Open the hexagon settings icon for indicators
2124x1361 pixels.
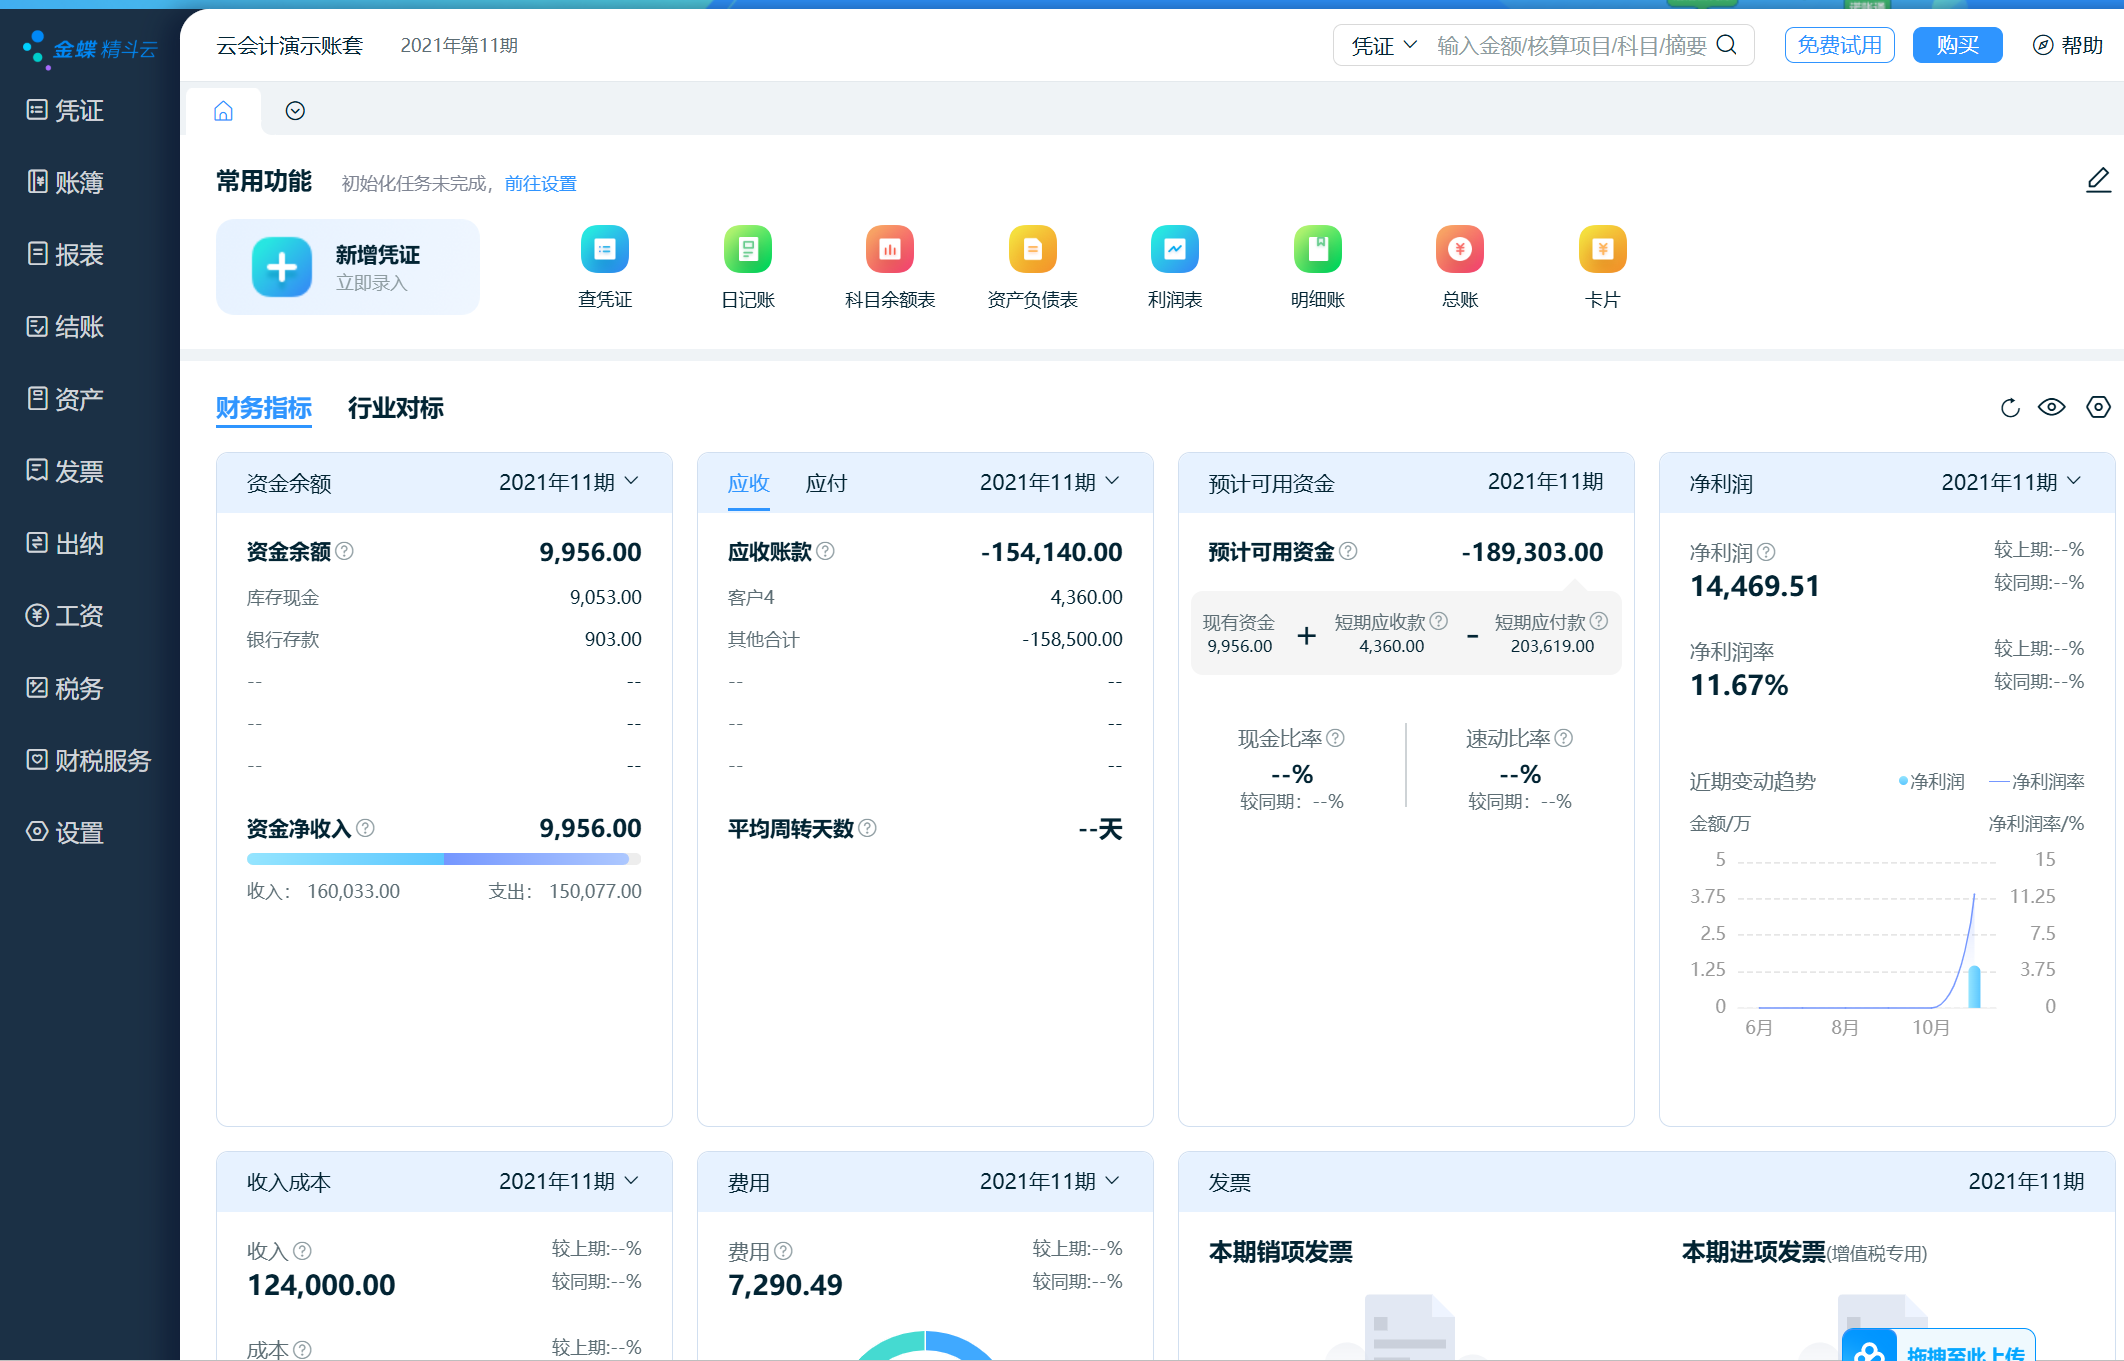[2098, 408]
